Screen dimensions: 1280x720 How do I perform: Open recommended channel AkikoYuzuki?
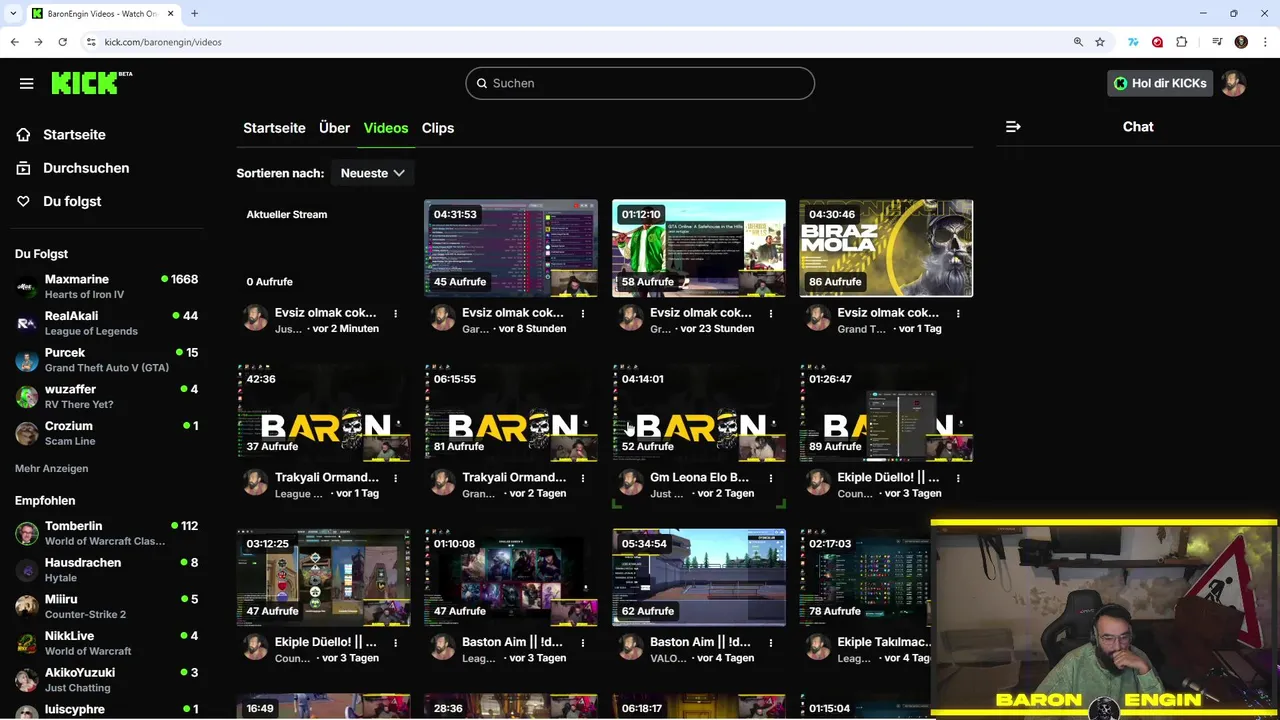tap(105, 680)
